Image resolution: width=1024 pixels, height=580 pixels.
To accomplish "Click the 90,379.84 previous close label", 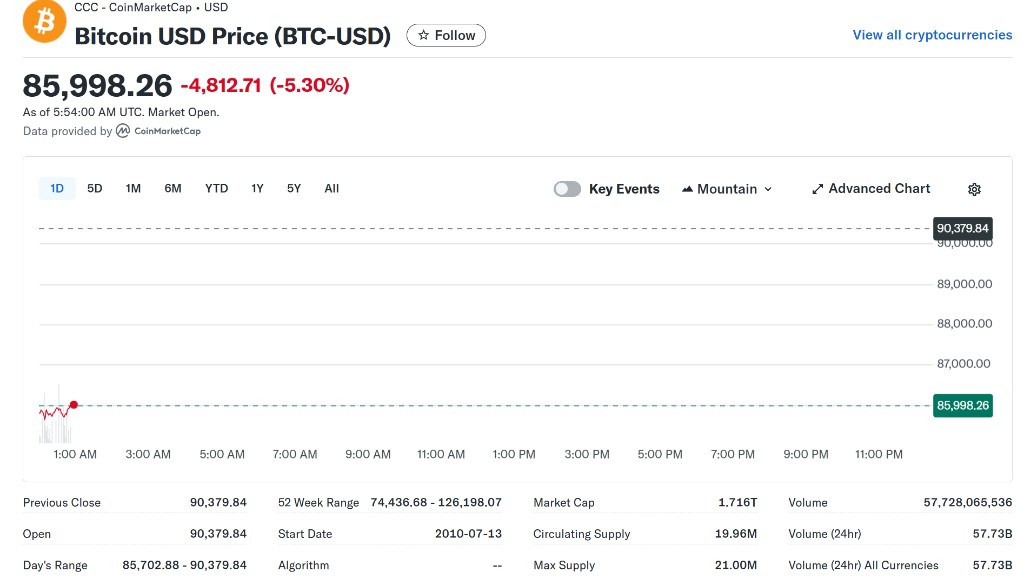I will [962, 228].
